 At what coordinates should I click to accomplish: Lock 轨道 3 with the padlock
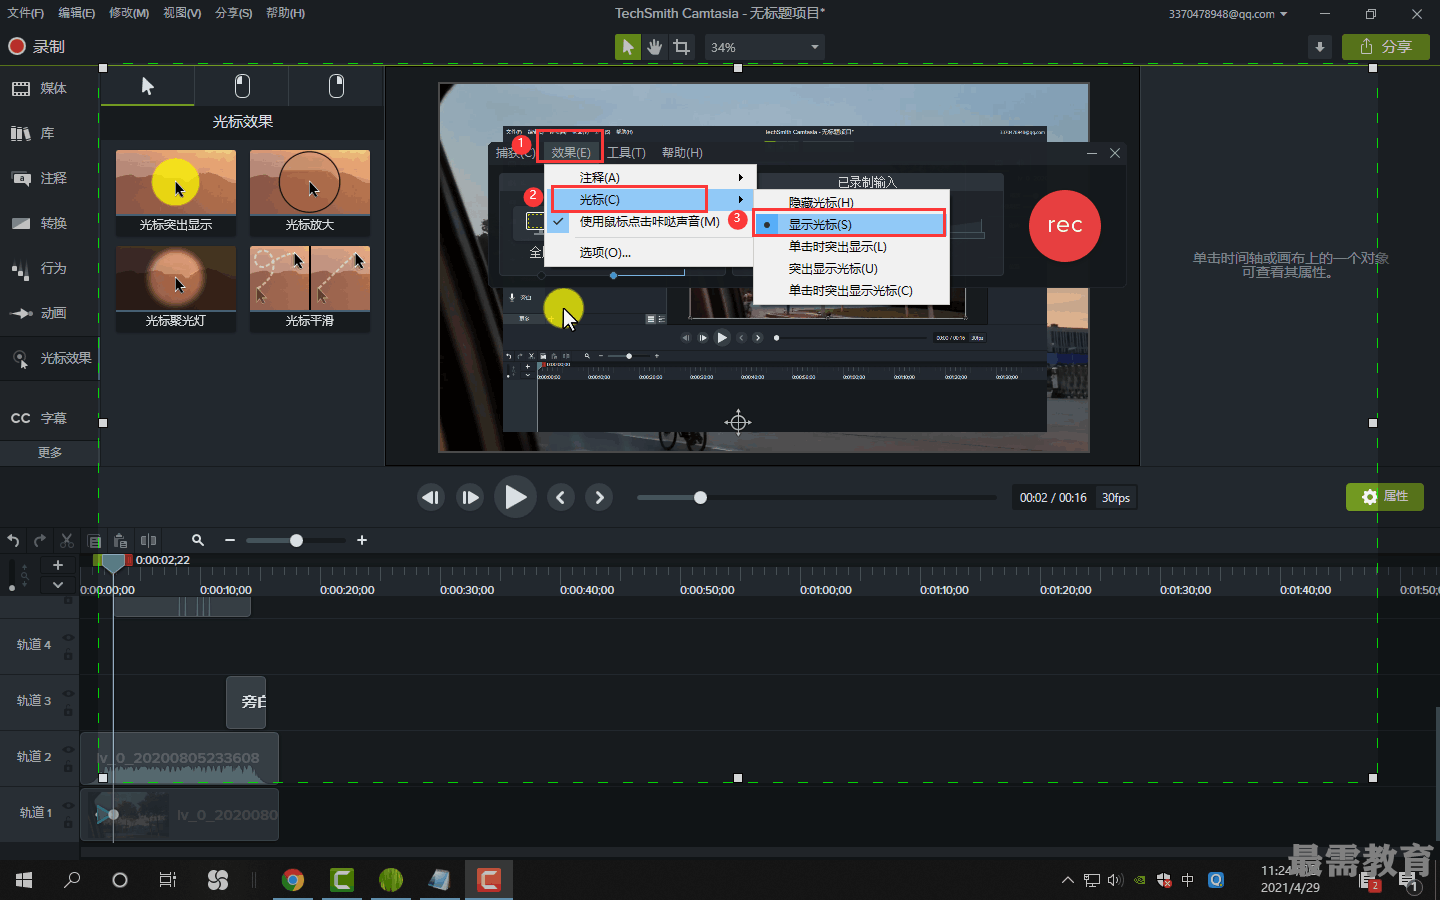point(68,711)
